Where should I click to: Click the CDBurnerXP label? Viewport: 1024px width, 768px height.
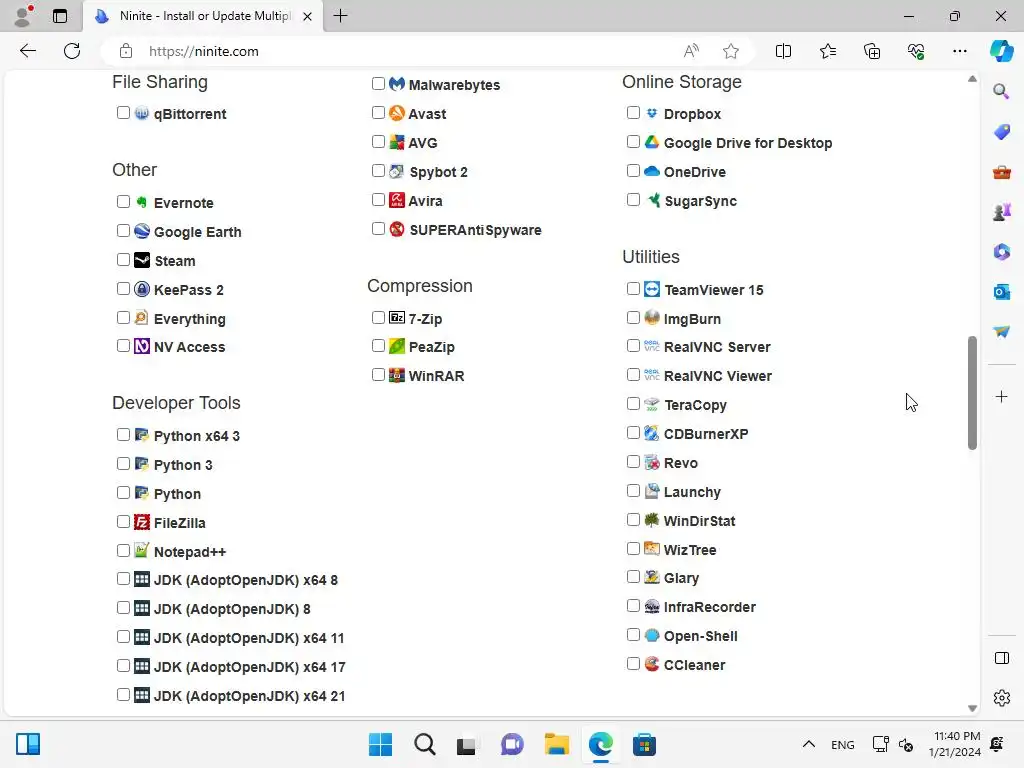point(706,434)
